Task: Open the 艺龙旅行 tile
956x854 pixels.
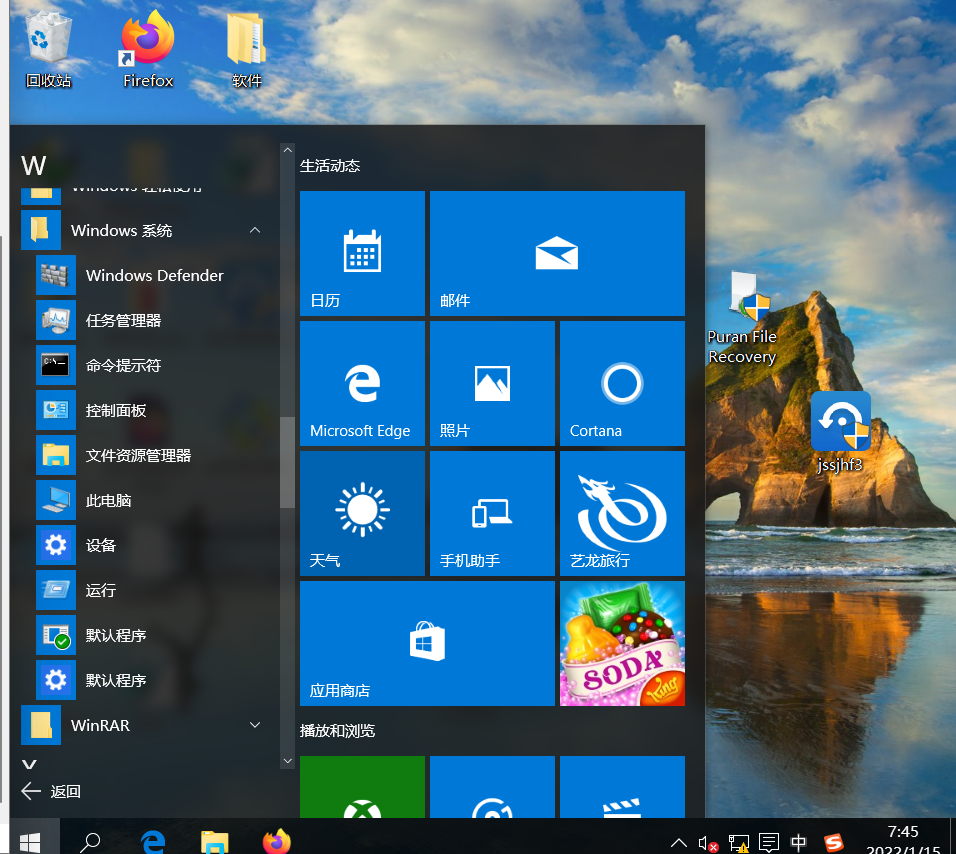Action: point(622,513)
